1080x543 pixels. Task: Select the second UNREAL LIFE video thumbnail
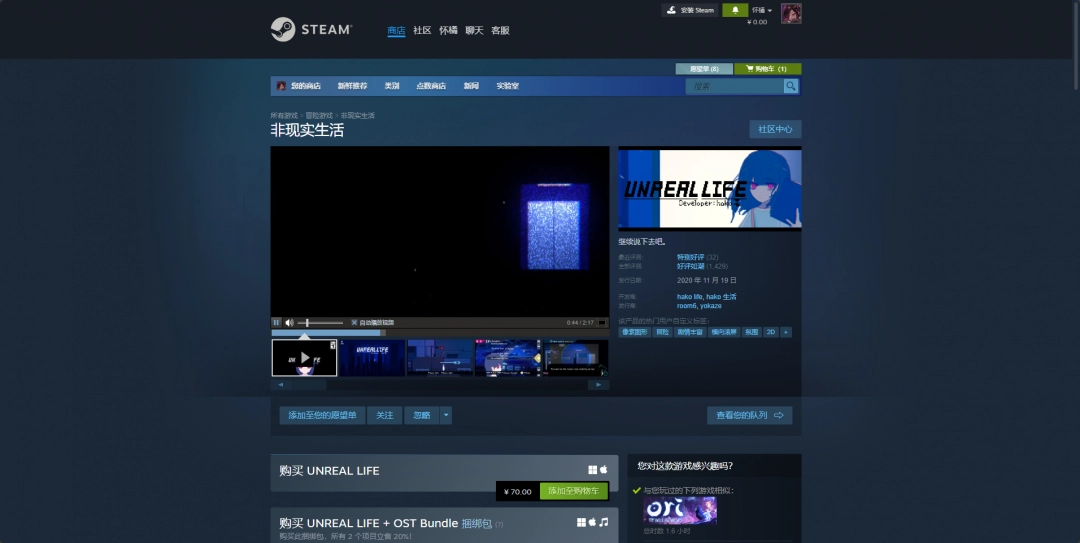(372, 357)
